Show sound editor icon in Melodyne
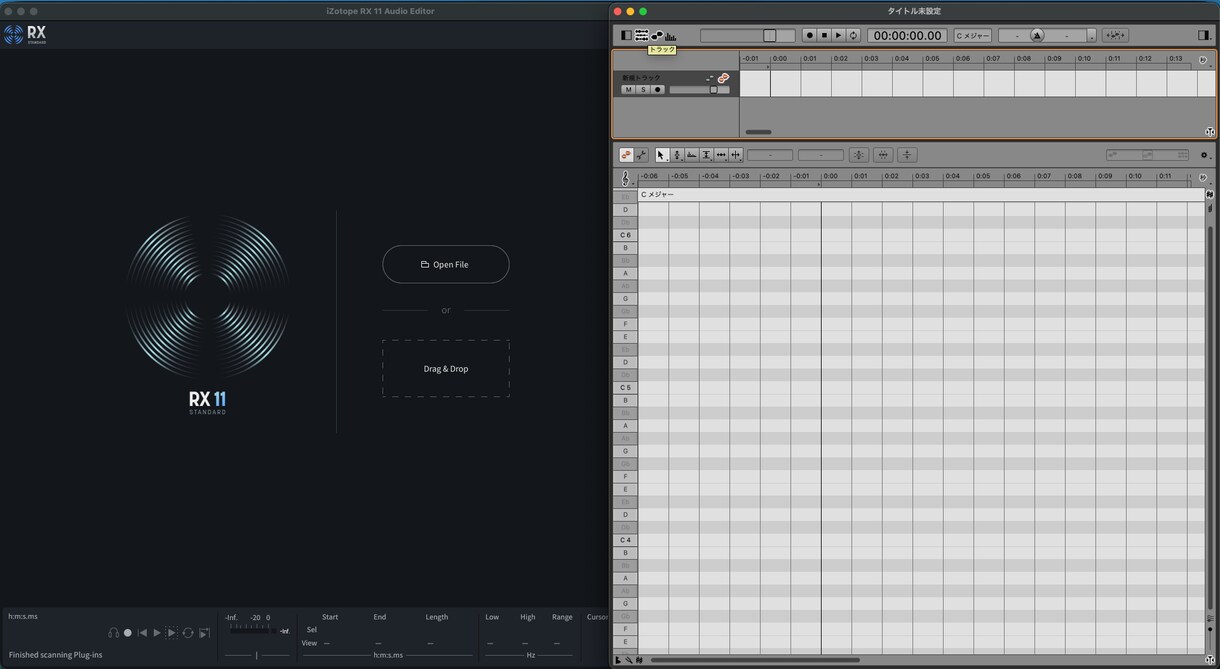 click(x=670, y=35)
